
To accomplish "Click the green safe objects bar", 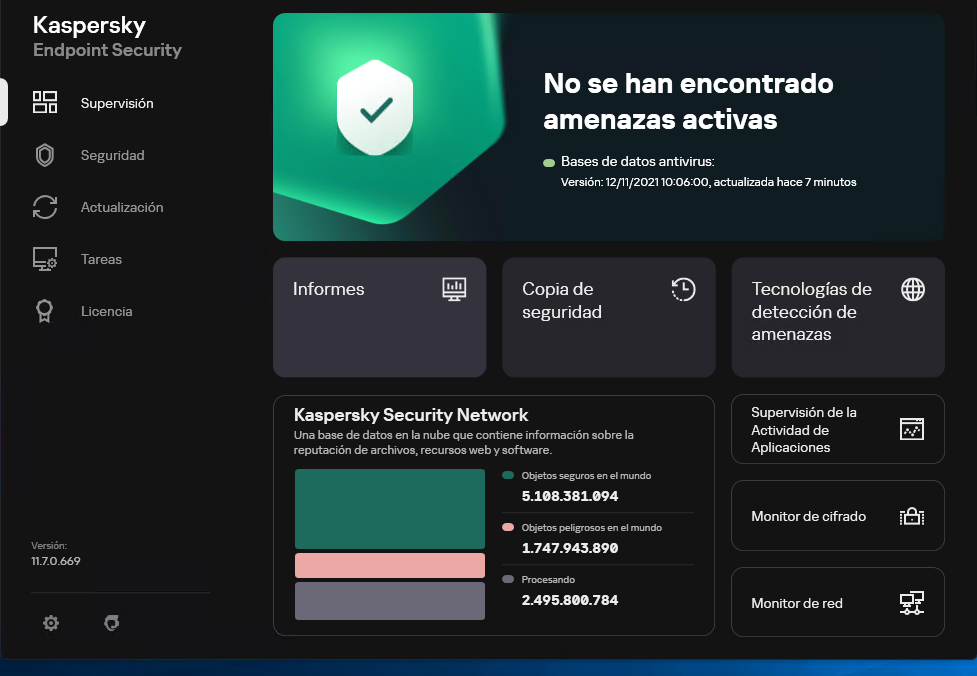I will pos(390,509).
